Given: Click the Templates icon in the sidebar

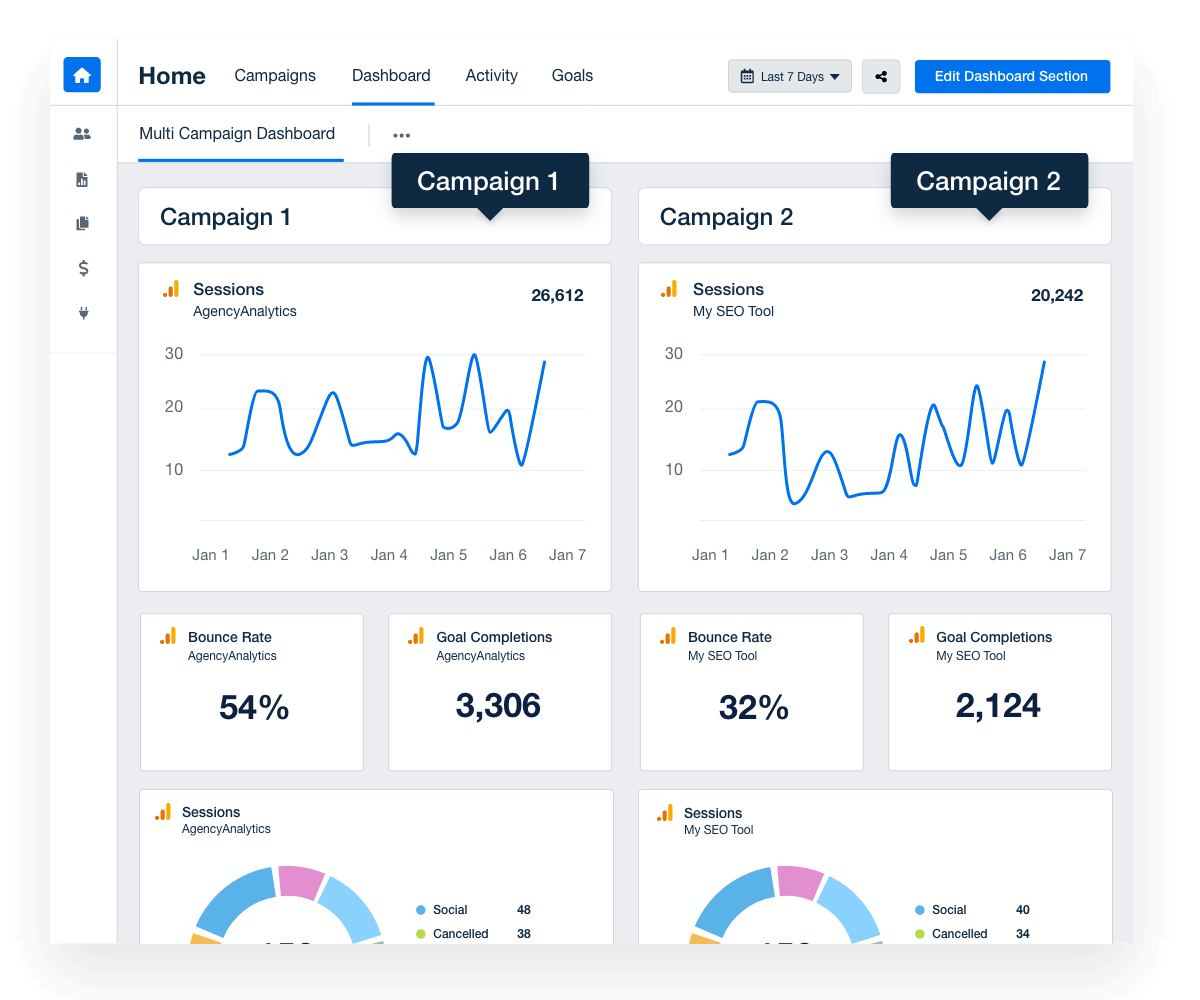Looking at the screenshot, I should click(82, 223).
